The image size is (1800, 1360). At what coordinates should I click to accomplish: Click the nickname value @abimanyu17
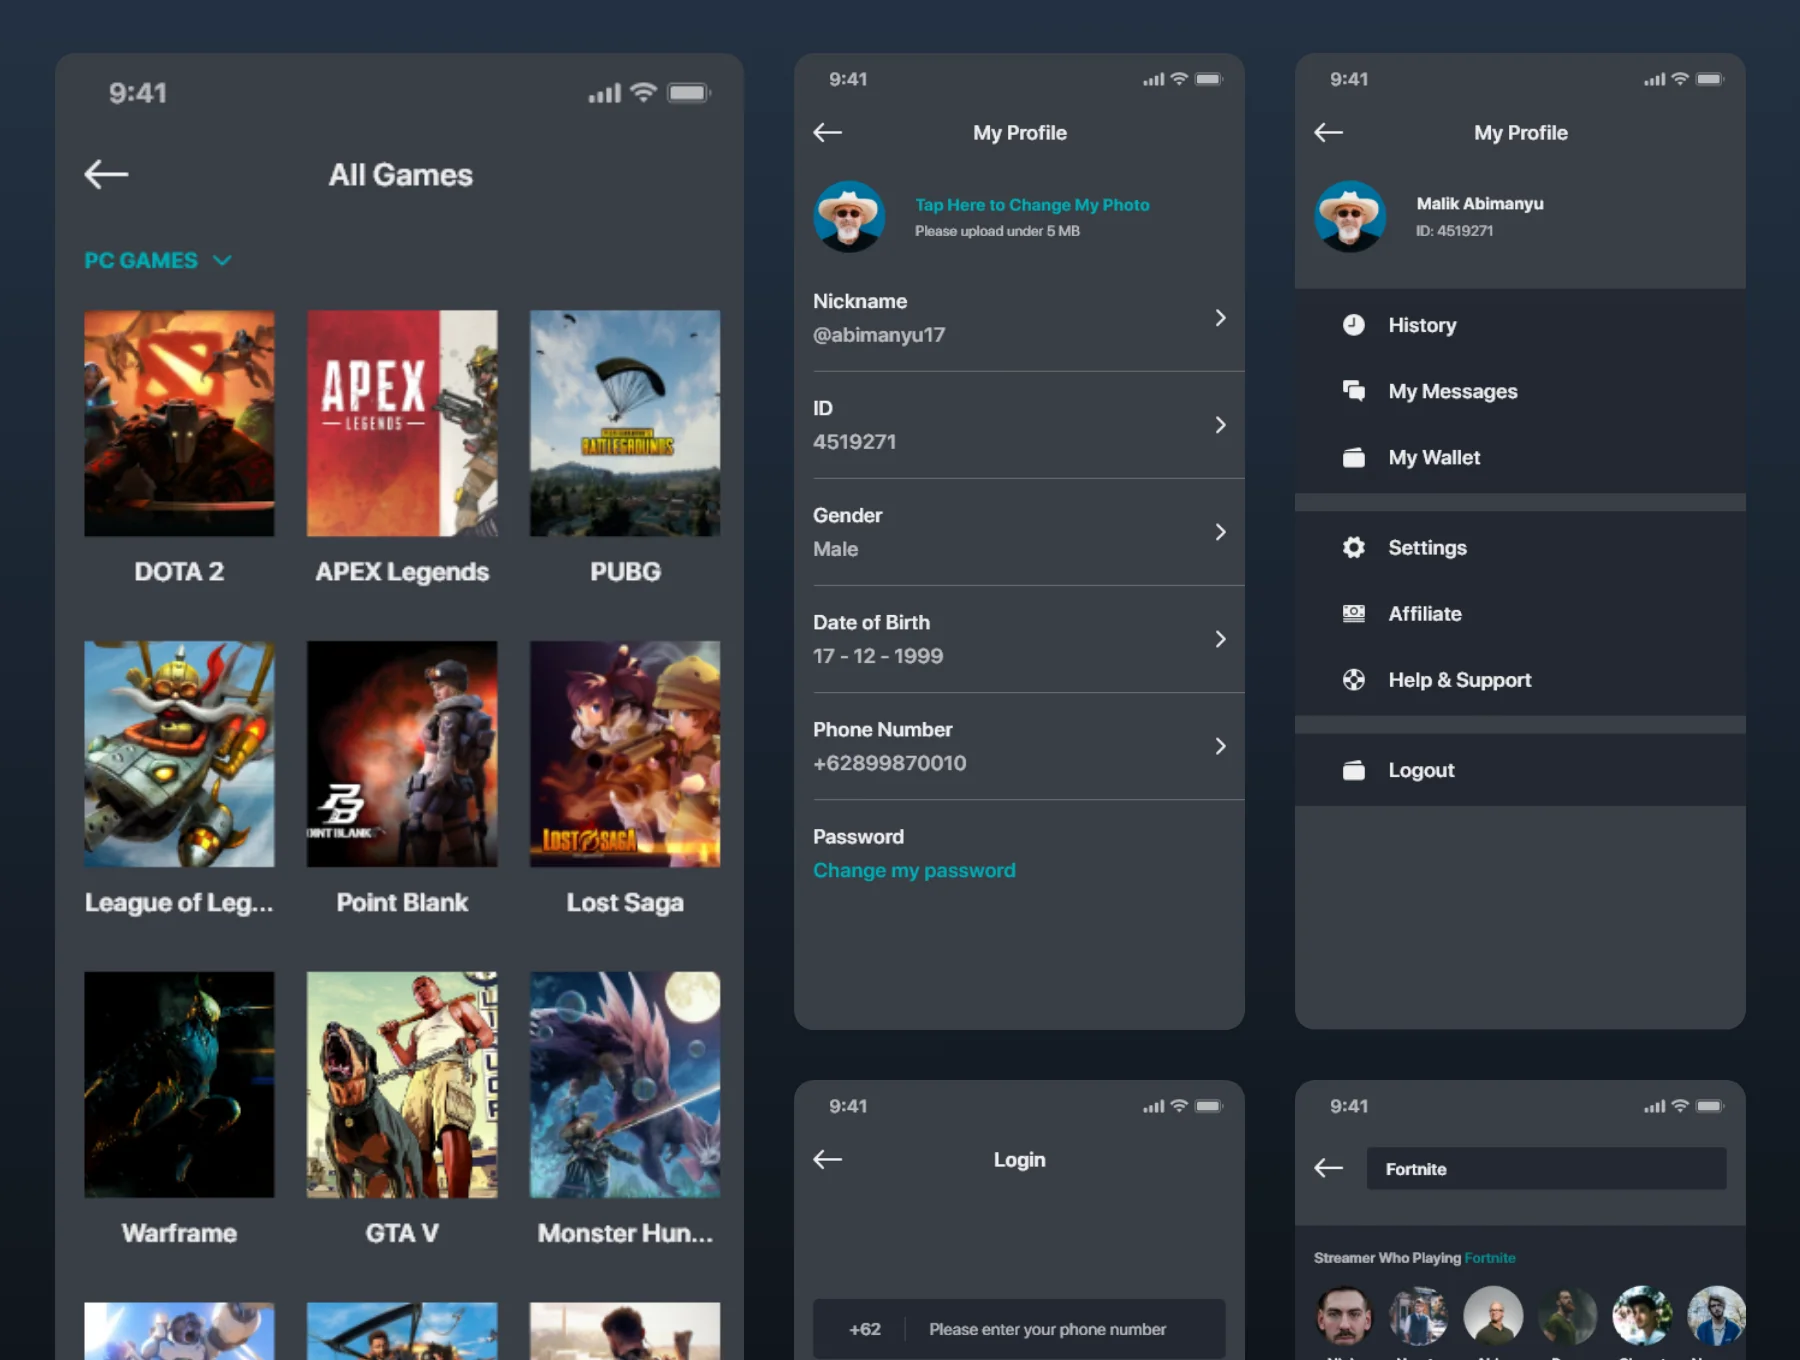[879, 335]
